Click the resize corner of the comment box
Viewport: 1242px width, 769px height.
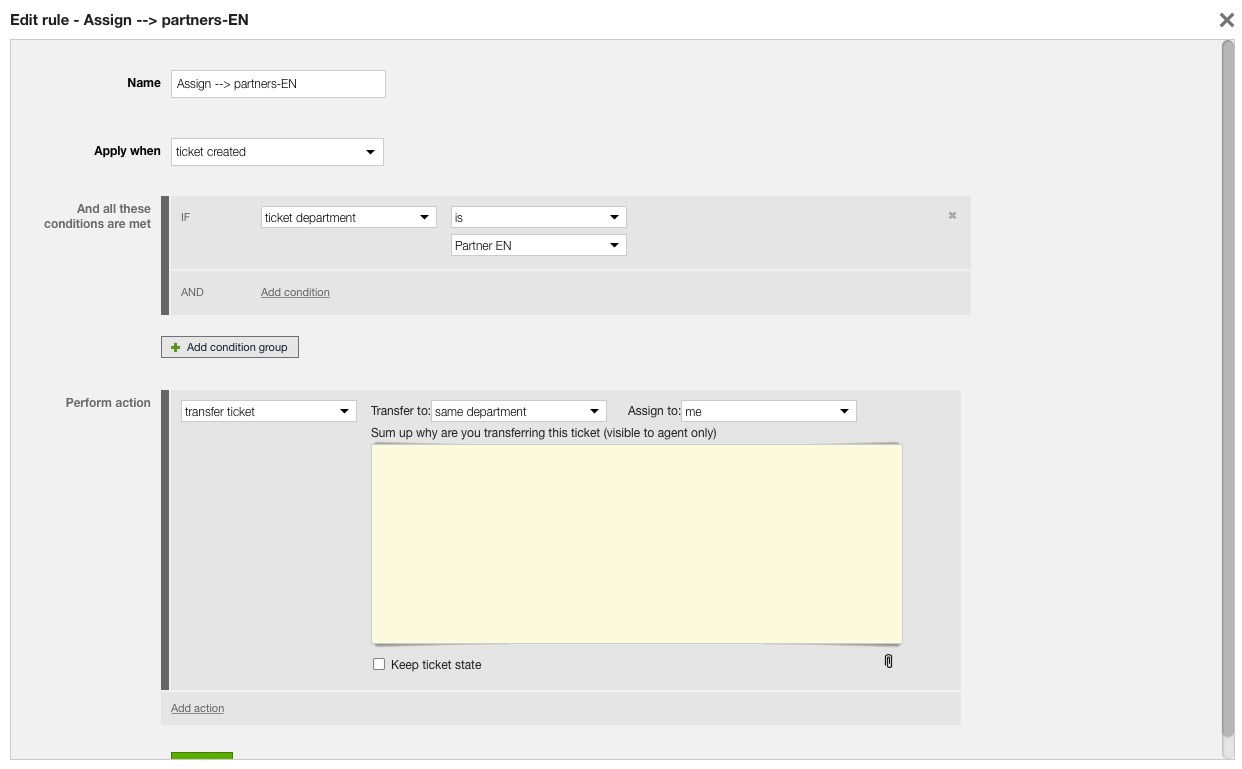(x=898, y=637)
